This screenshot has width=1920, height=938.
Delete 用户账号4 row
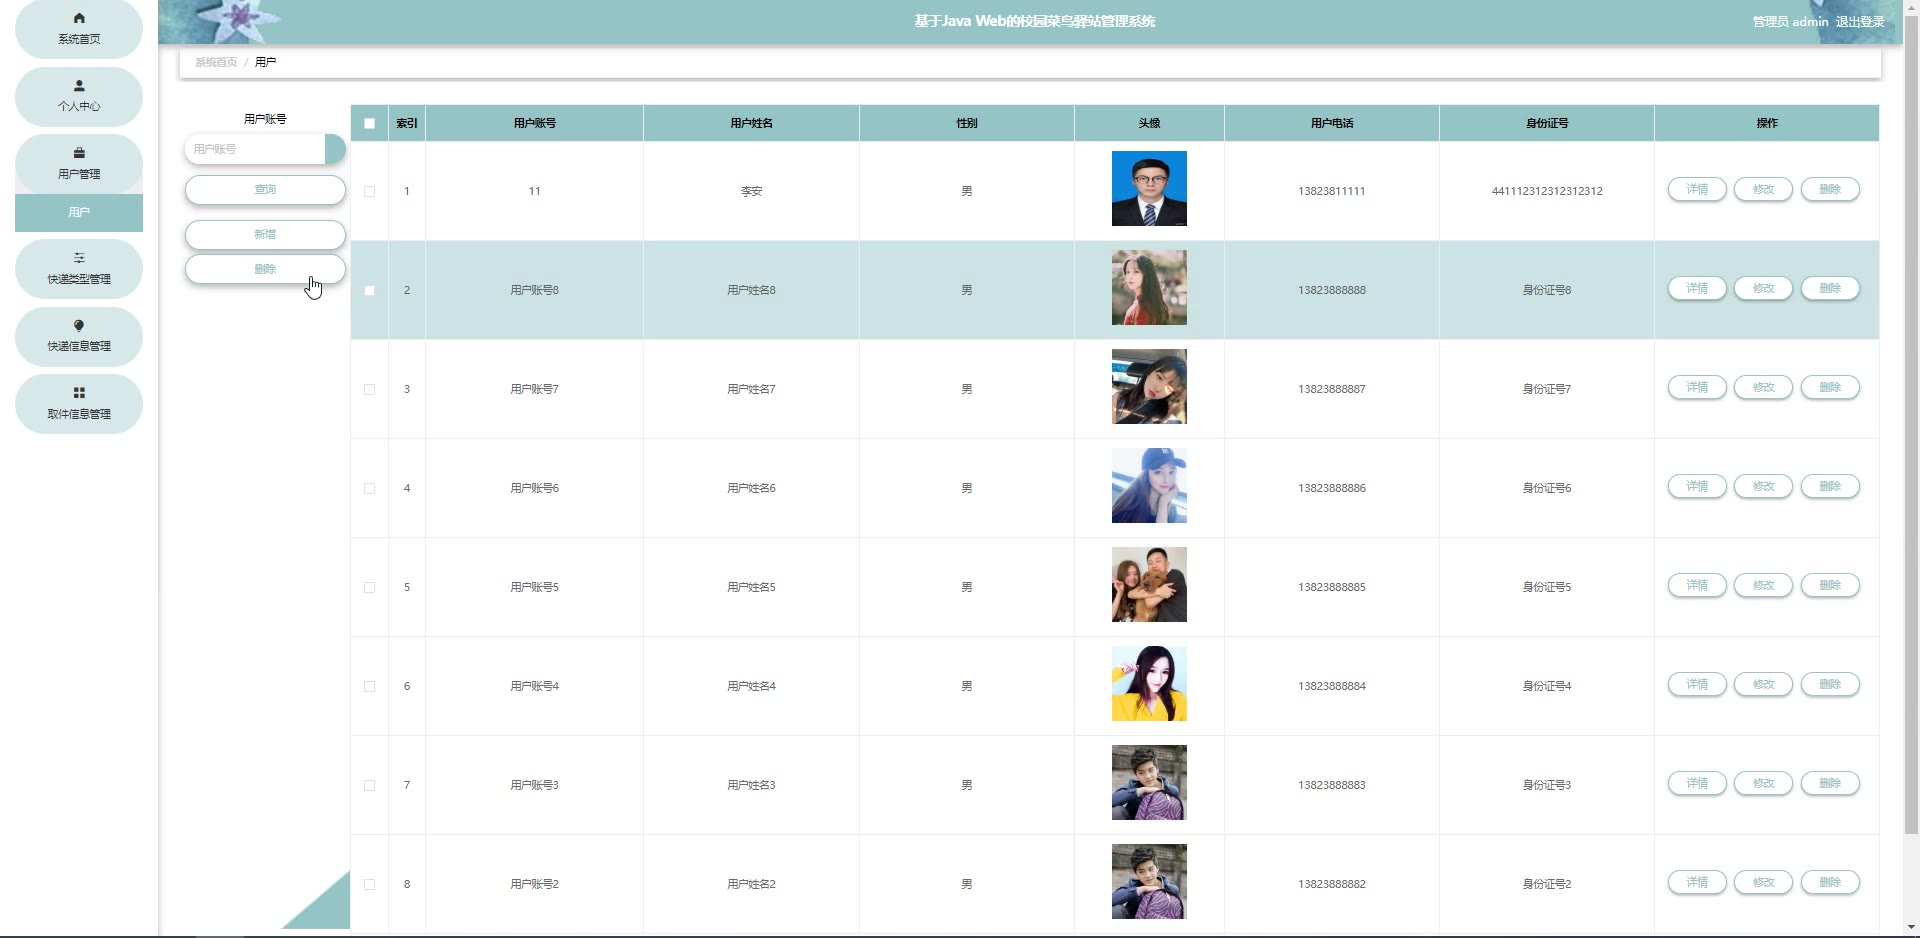pyautogui.click(x=1830, y=684)
